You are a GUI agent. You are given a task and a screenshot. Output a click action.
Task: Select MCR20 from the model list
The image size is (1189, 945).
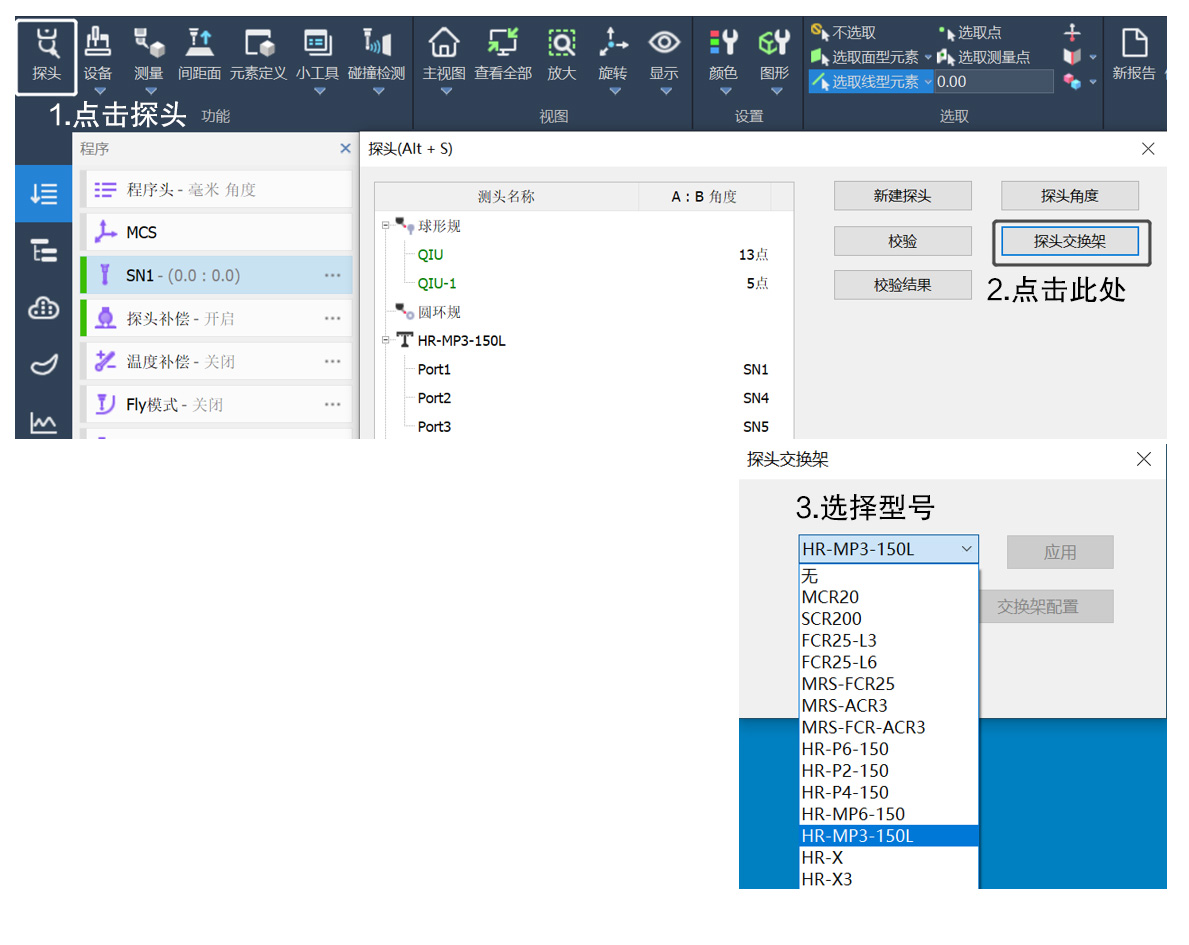pyautogui.click(x=830, y=597)
